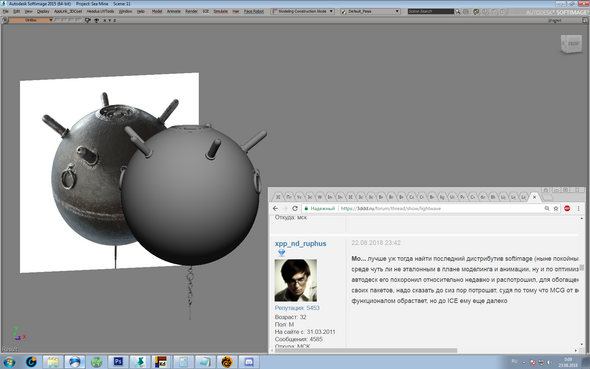Open the Default_Pass render pass dropdown
The height and width of the screenshot is (369, 590).
[x=370, y=12]
